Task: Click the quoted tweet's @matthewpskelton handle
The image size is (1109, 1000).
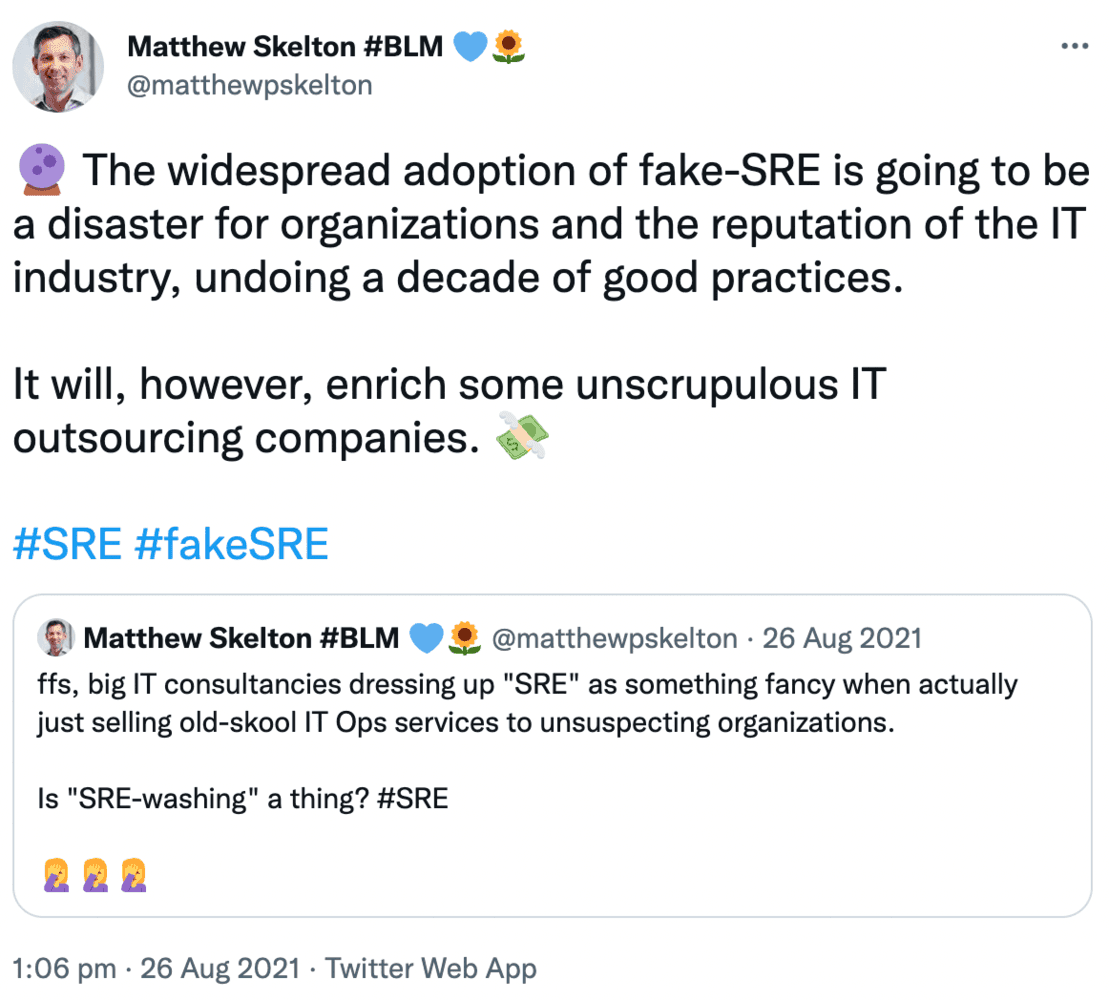Action: [615, 638]
